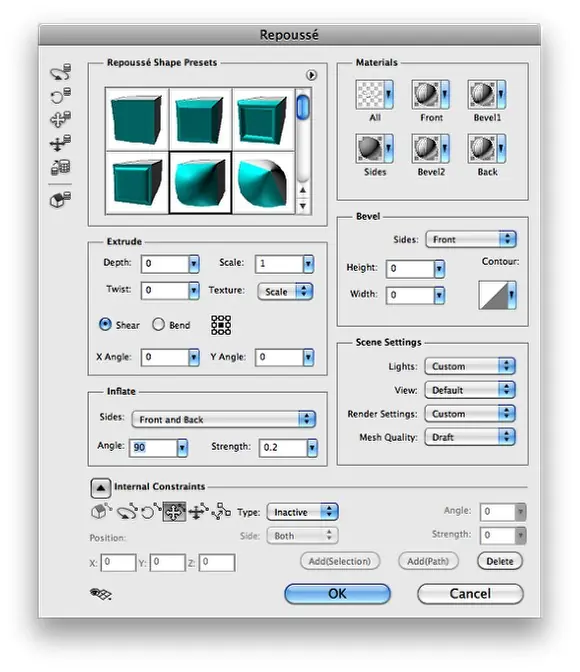Open the Constraint Type dropdown showing Inactive

[302, 512]
